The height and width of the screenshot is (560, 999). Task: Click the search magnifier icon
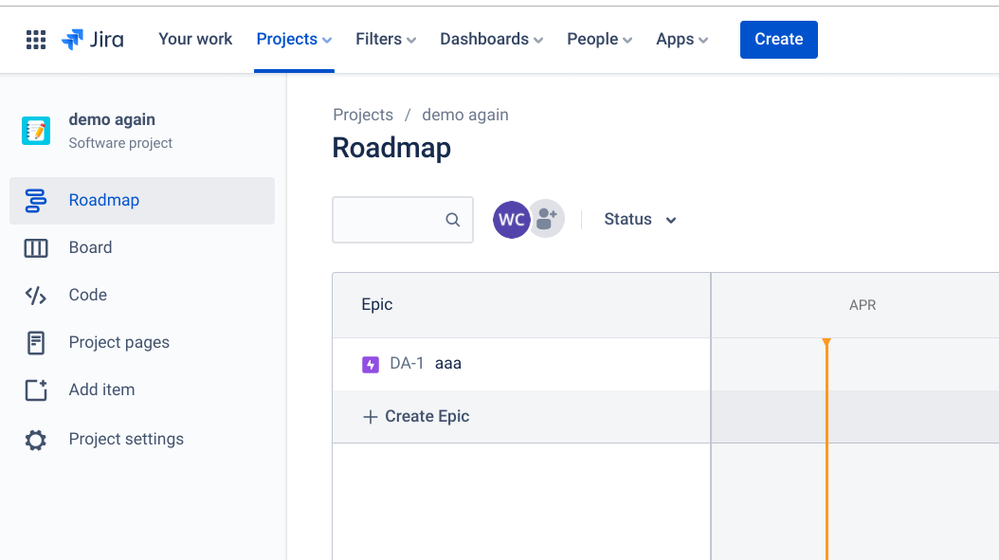(x=452, y=220)
